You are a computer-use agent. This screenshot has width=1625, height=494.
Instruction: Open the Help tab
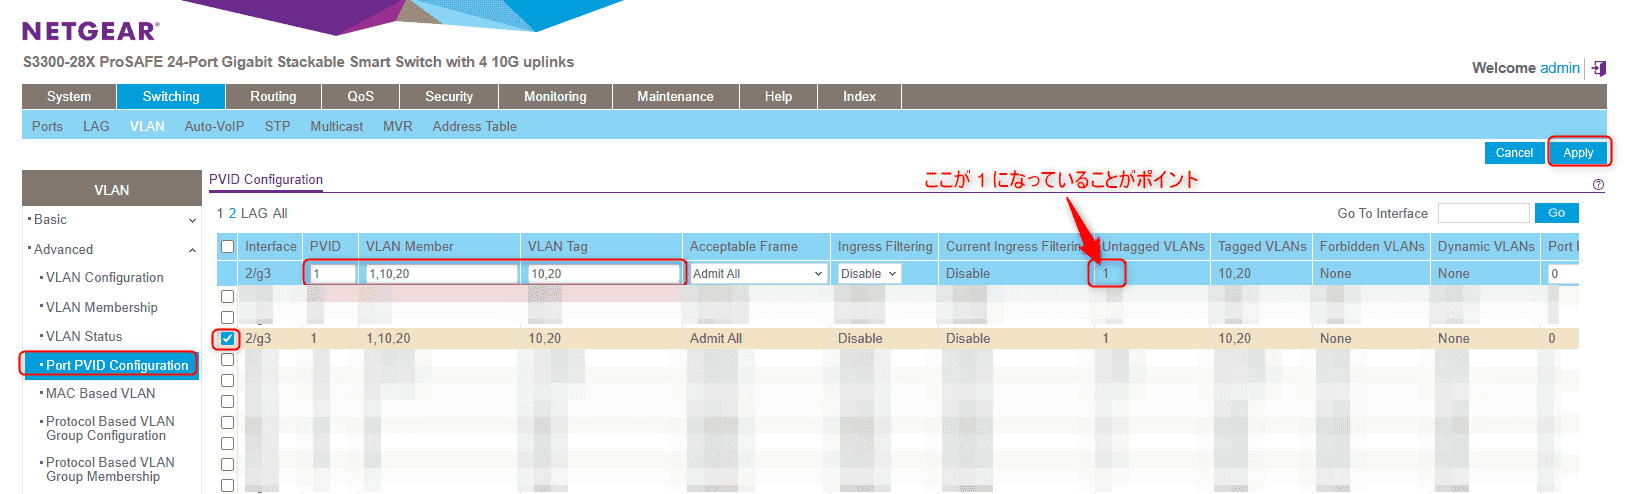click(778, 97)
